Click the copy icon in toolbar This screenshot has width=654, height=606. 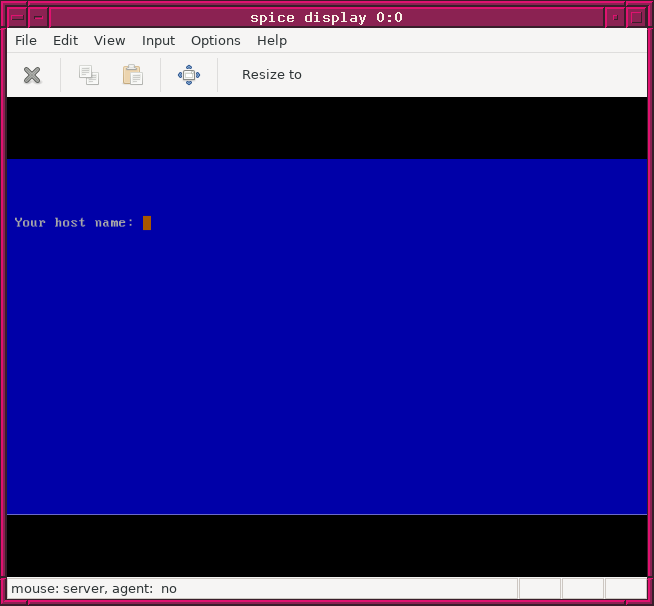89,75
